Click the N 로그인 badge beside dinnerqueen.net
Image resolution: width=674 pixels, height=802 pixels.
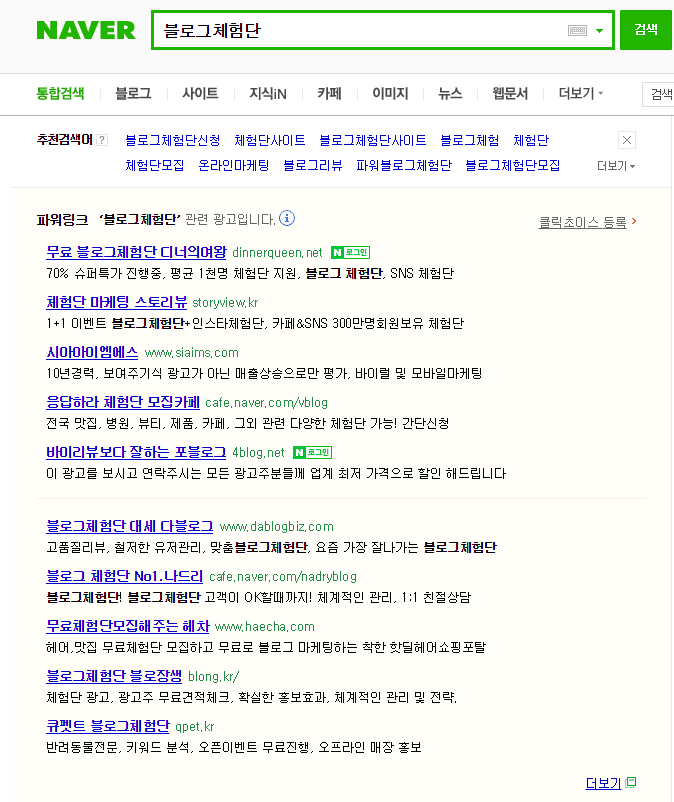click(x=350, y=252)
